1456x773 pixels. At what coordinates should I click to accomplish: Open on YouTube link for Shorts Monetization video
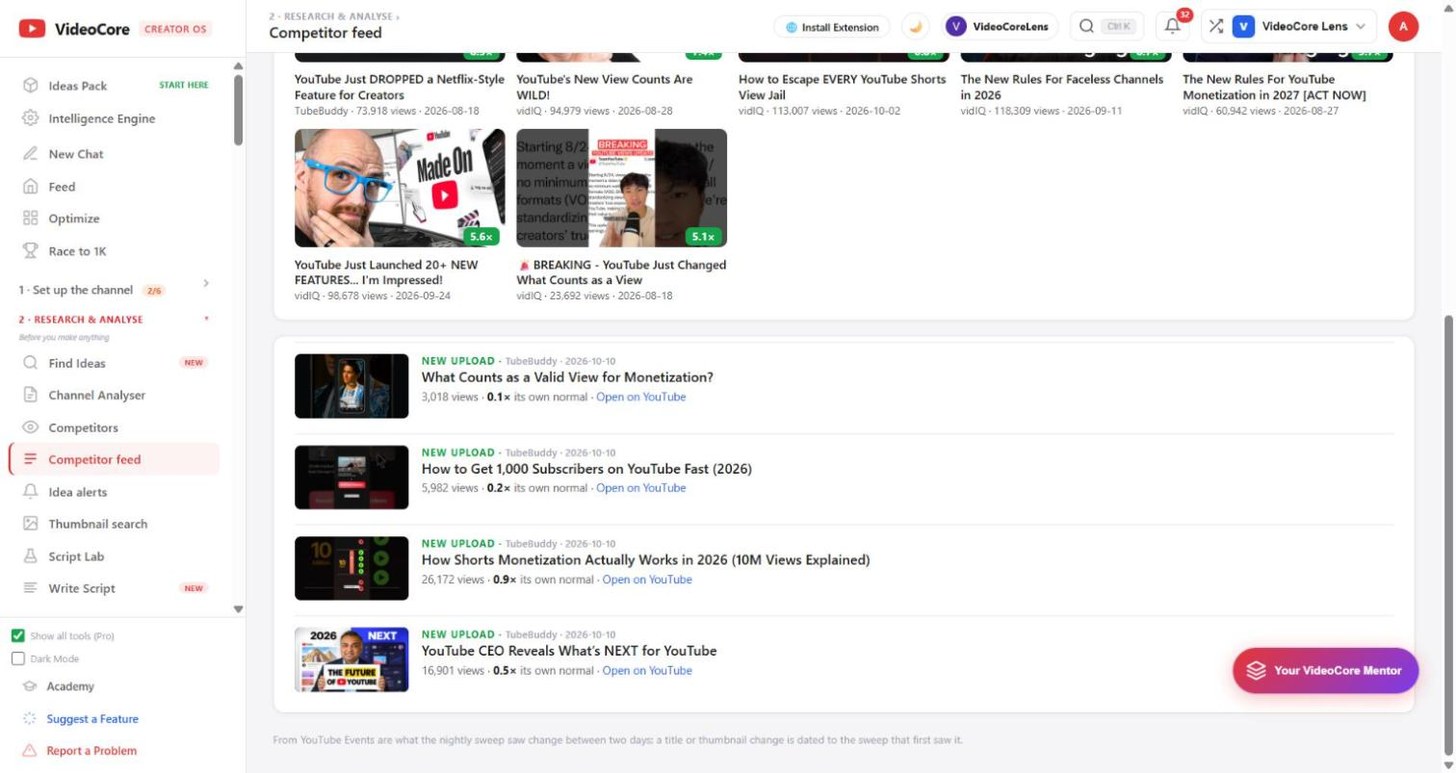pos(647,579)
